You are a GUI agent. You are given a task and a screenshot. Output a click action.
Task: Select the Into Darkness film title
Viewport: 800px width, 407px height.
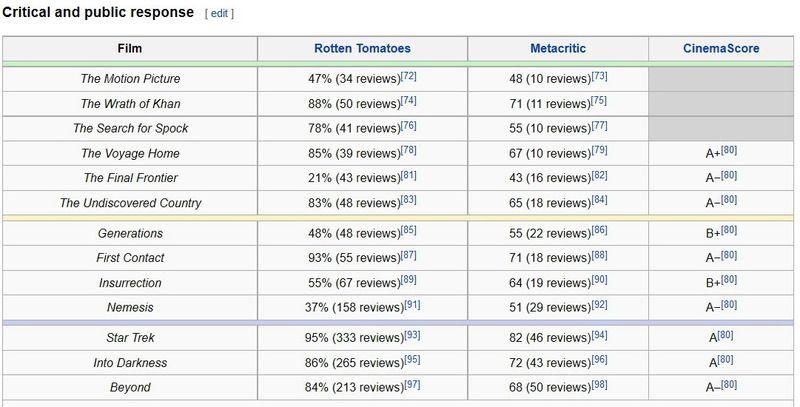[x=130, y=363]
